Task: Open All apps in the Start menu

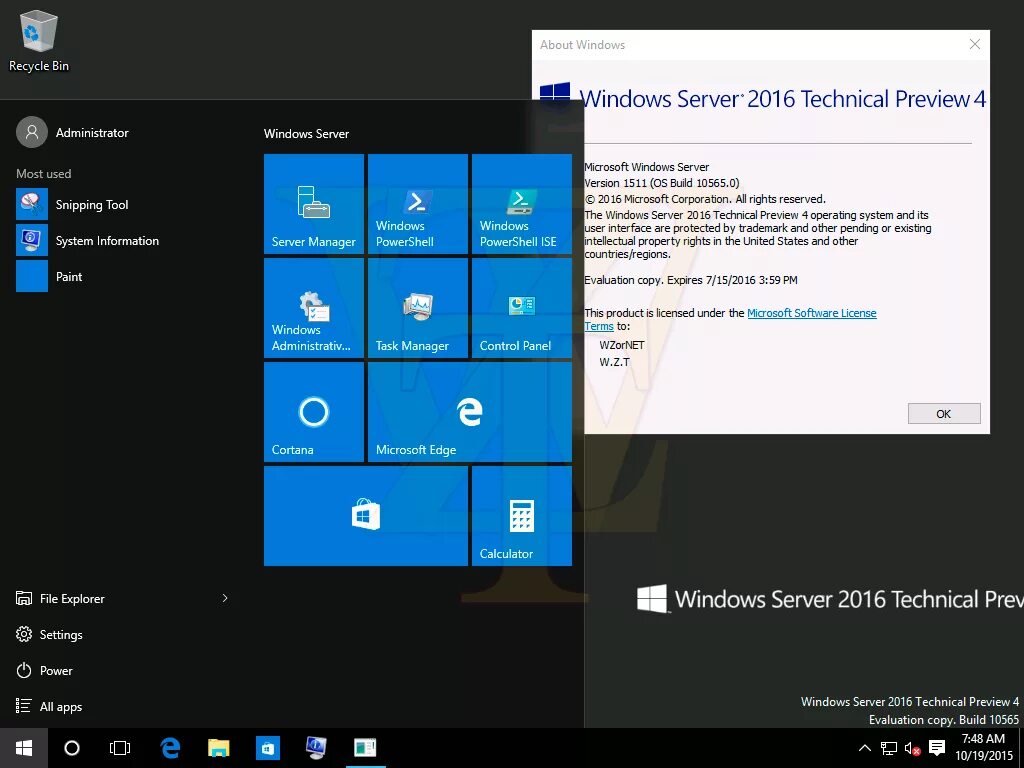Action: tap(60, 706)
